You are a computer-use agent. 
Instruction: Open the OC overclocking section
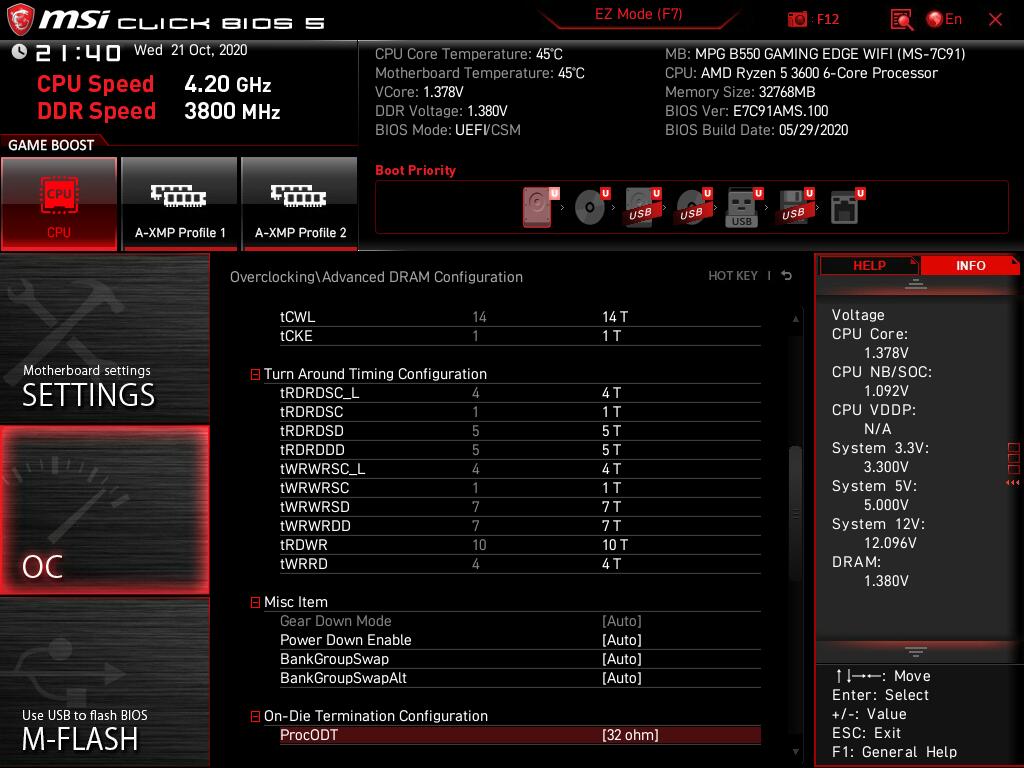pyautogui.click(x=104, y=510)
